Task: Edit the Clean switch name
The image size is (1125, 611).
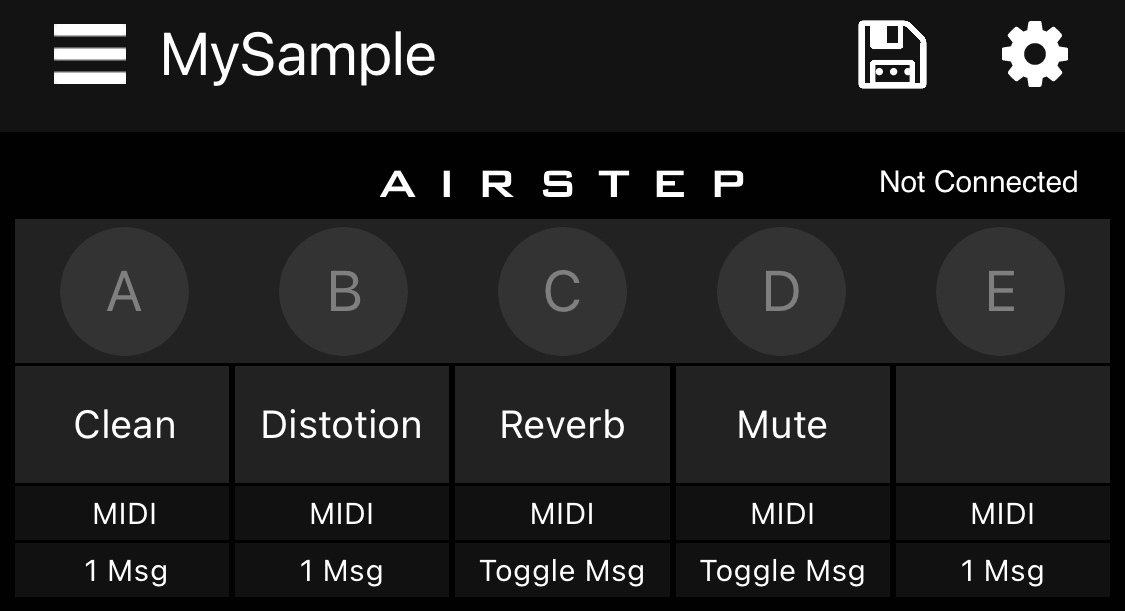Action: (124, 425)
